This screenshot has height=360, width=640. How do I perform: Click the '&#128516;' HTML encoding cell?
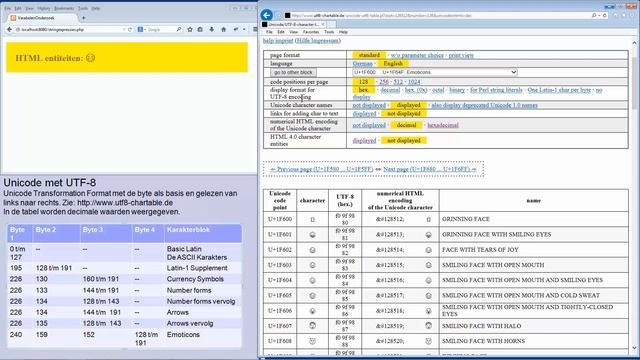tap(400, 280)
